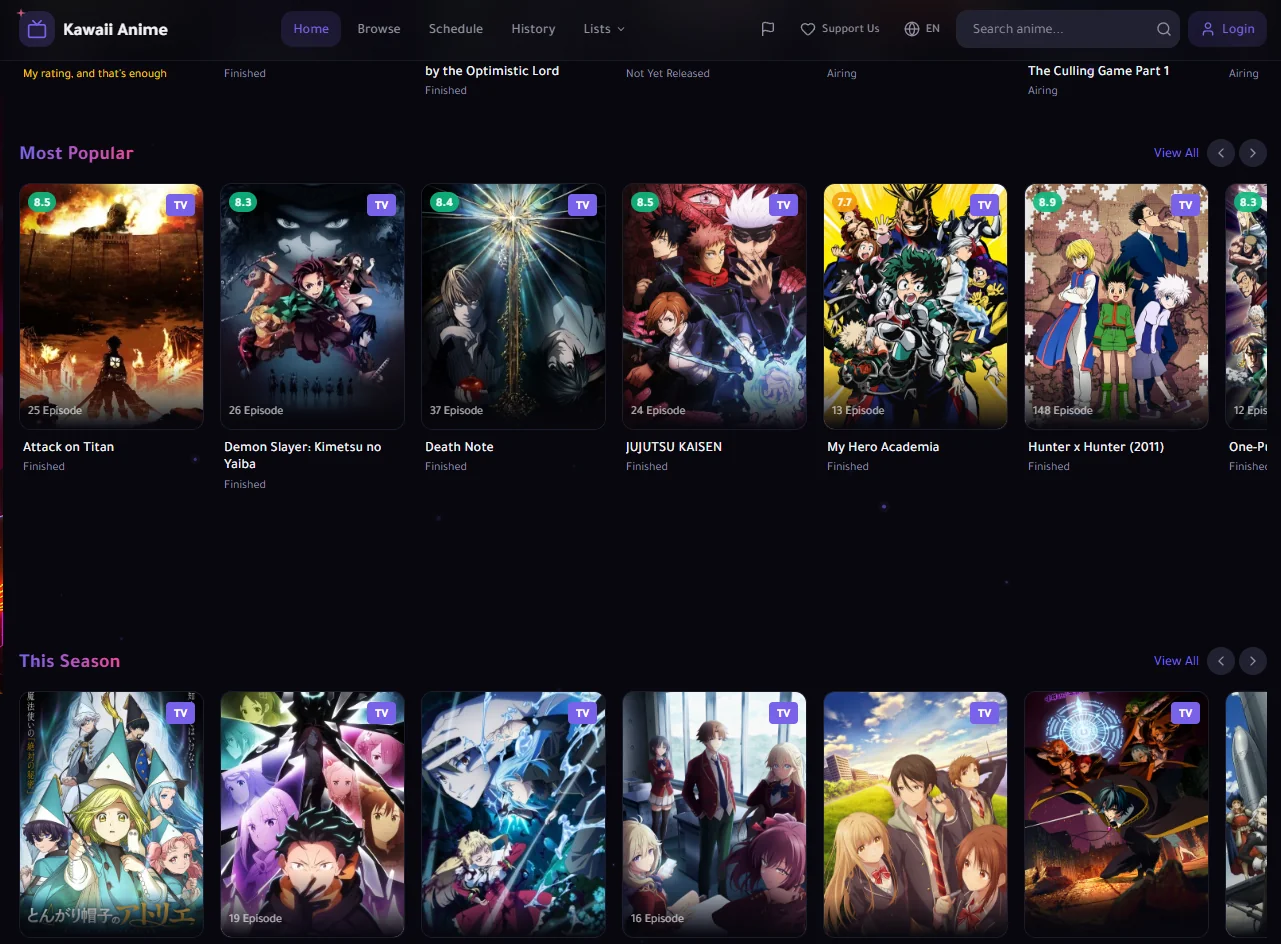The height and width of the screenshot is (944, 1281).
Task: Open the Attack on Titan poster thumbnail
Action: tap(111, 305)
